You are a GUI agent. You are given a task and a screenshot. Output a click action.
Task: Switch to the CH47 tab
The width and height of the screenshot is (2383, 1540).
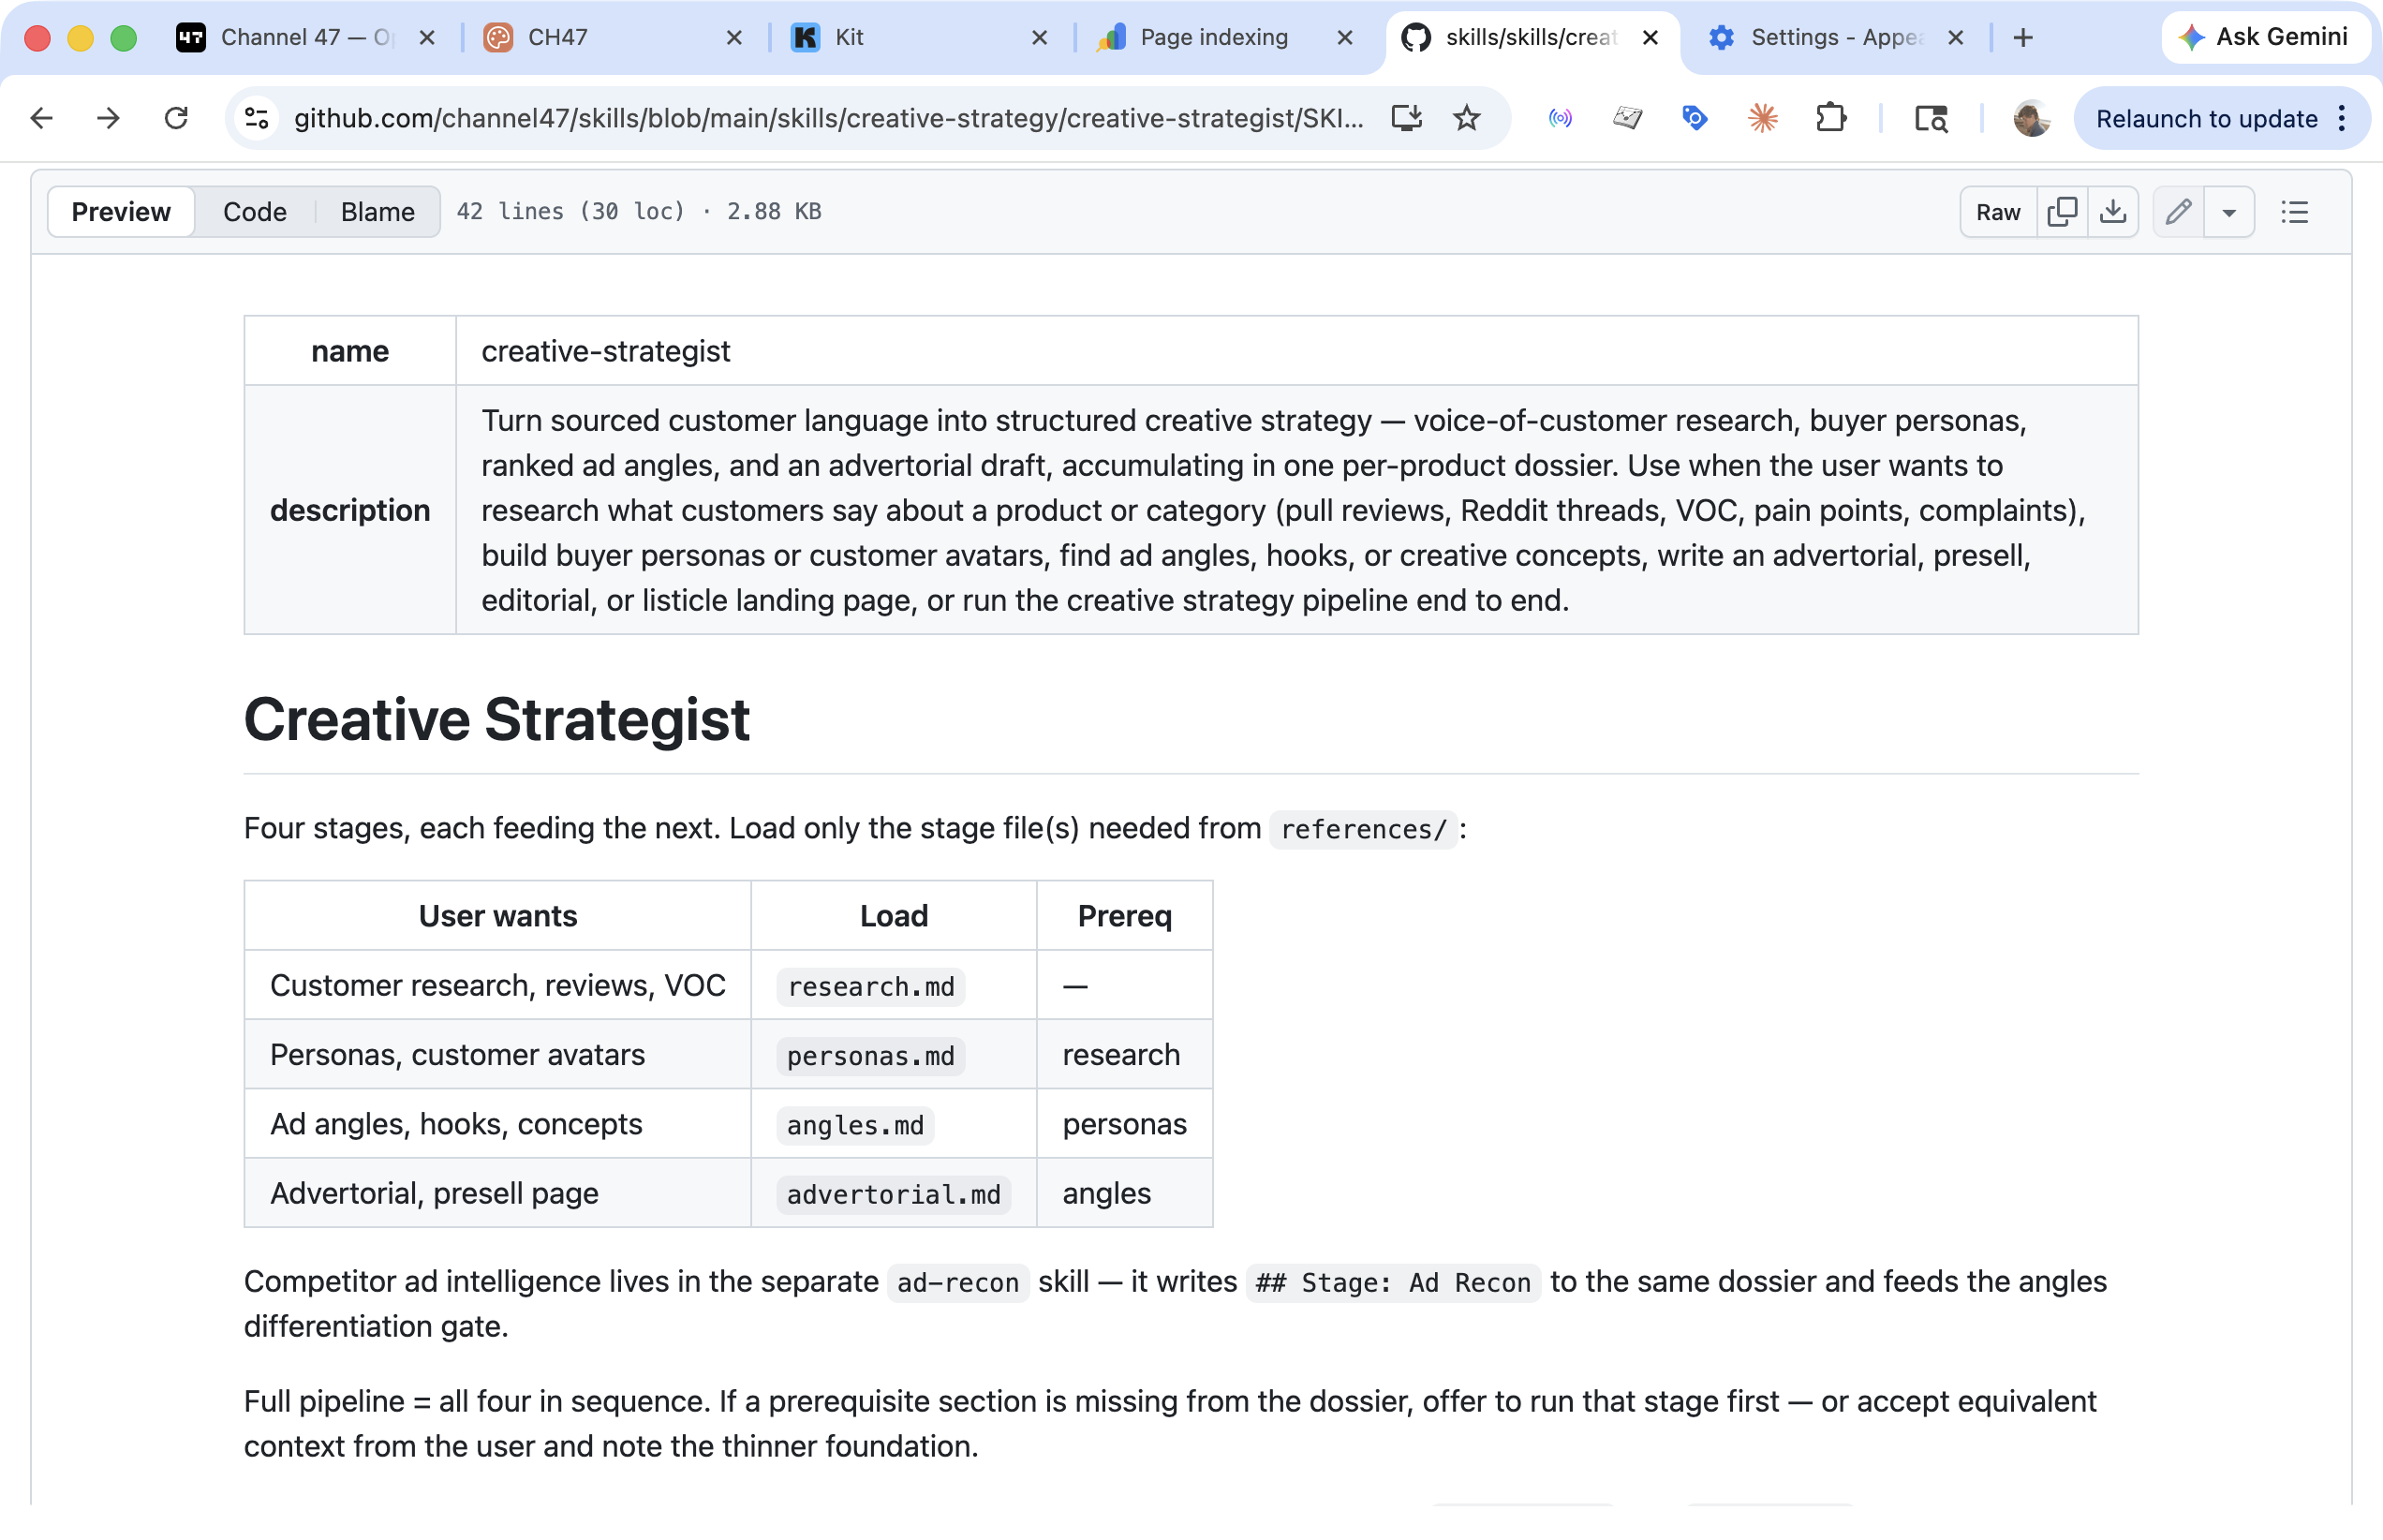612,37
